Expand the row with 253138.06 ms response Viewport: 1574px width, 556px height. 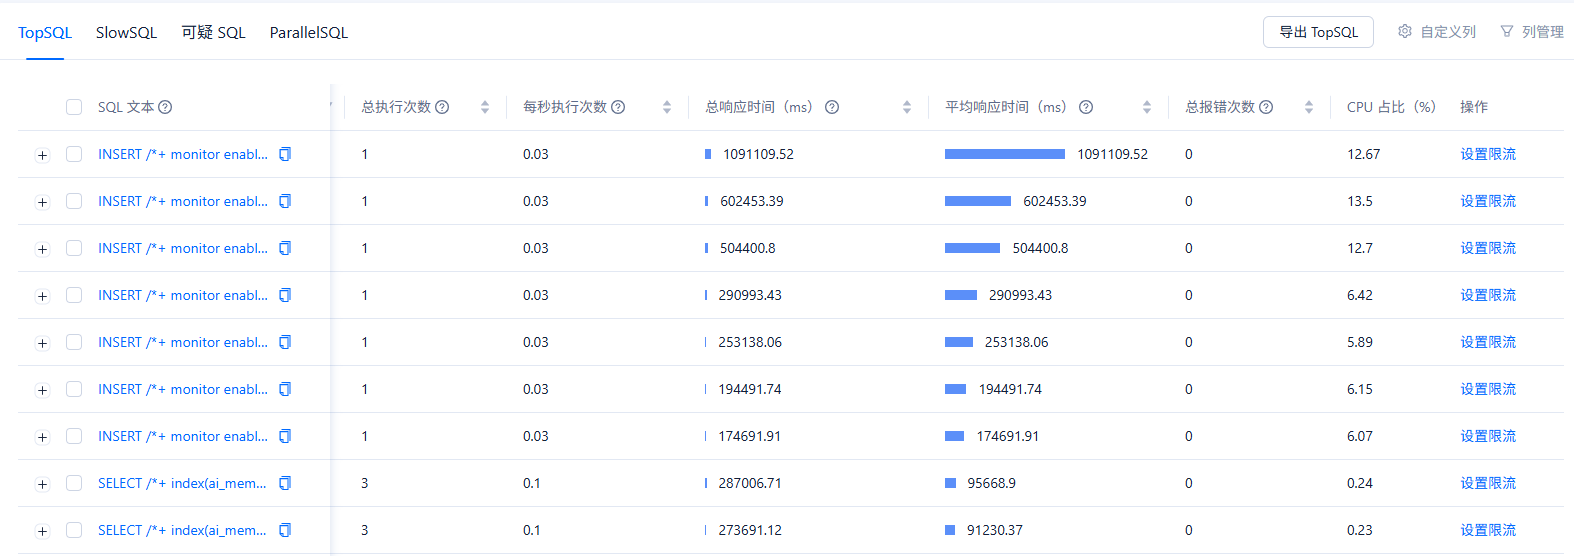[x=42, y=343]
